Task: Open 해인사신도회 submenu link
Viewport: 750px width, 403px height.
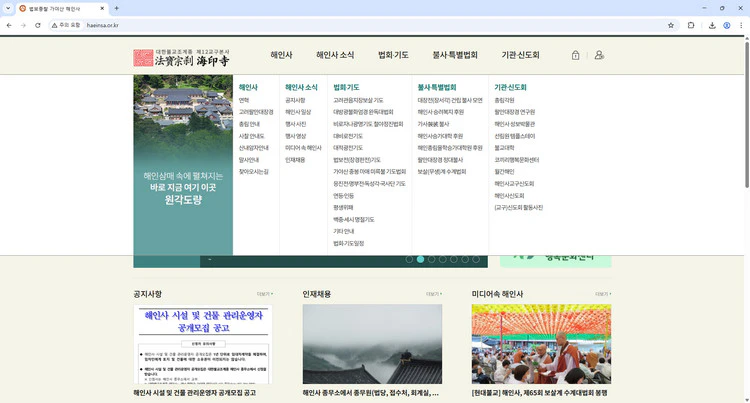Action: 509,196
